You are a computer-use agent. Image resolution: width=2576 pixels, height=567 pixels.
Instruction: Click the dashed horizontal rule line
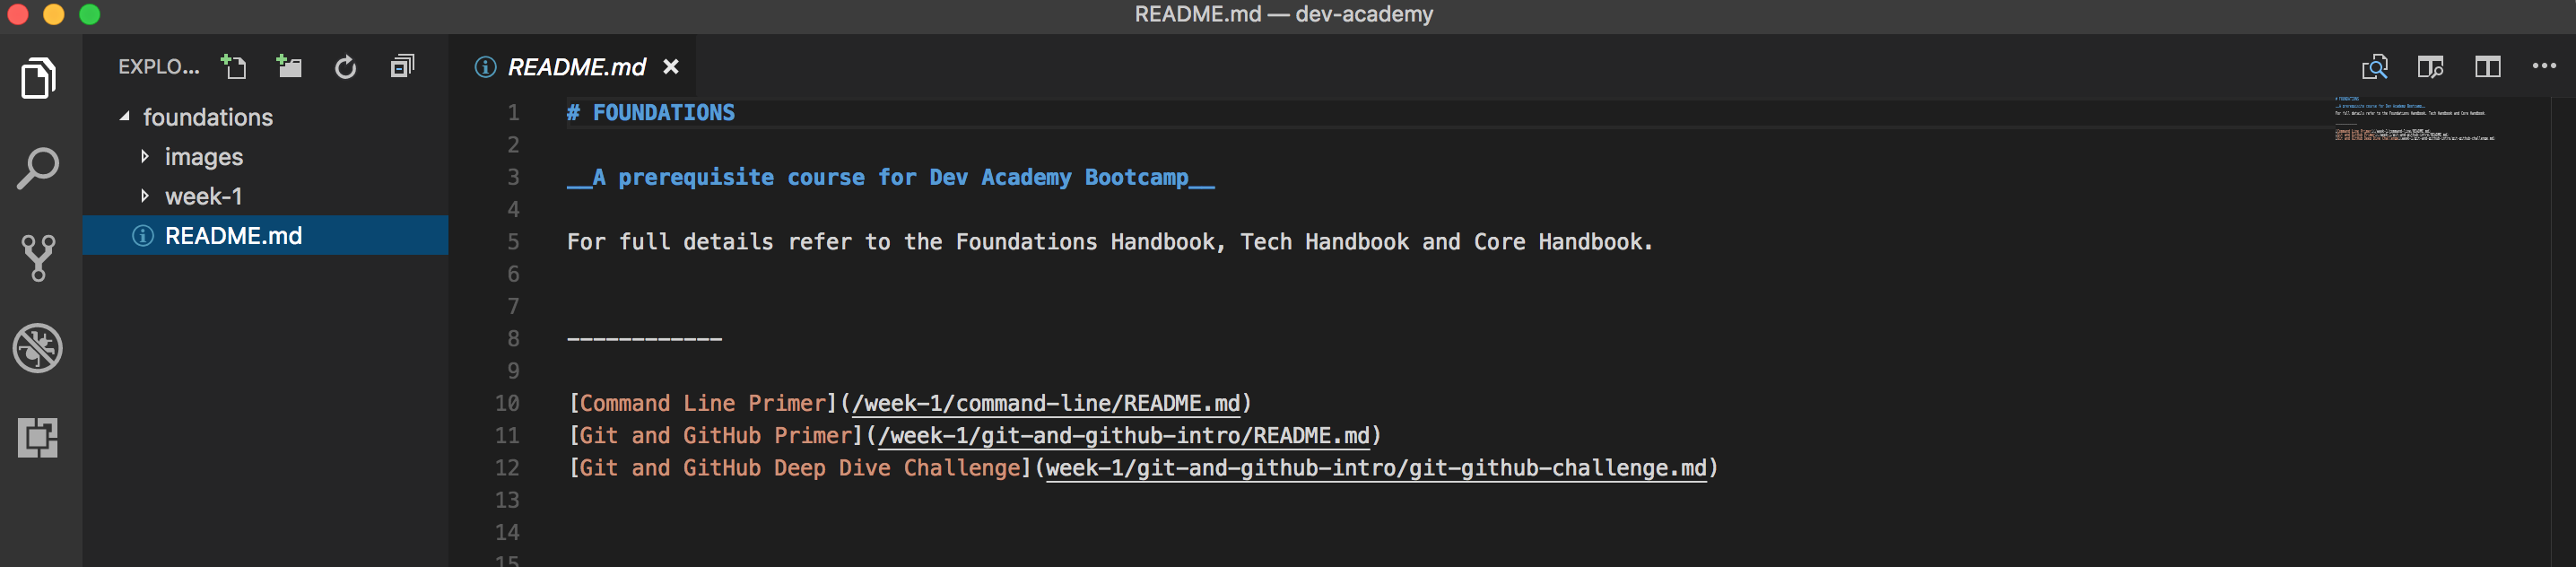coord(644,339)
